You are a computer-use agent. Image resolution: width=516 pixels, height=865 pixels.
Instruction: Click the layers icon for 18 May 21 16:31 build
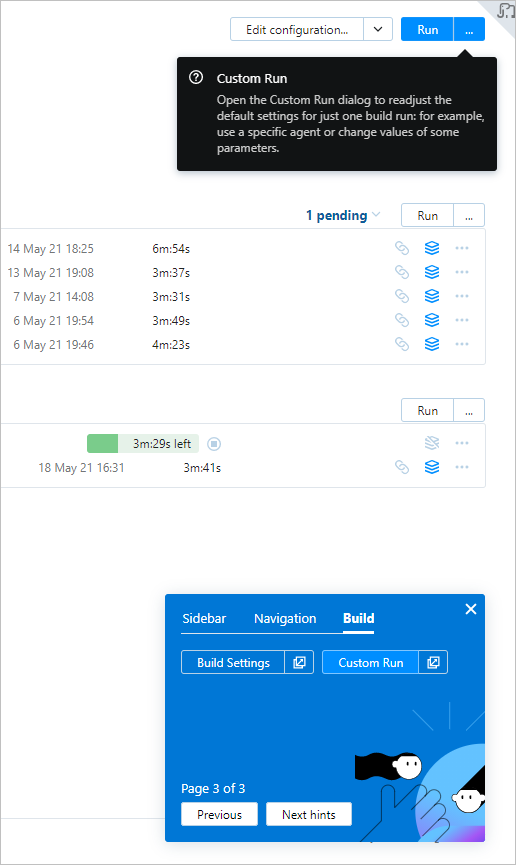pos(432,467)
